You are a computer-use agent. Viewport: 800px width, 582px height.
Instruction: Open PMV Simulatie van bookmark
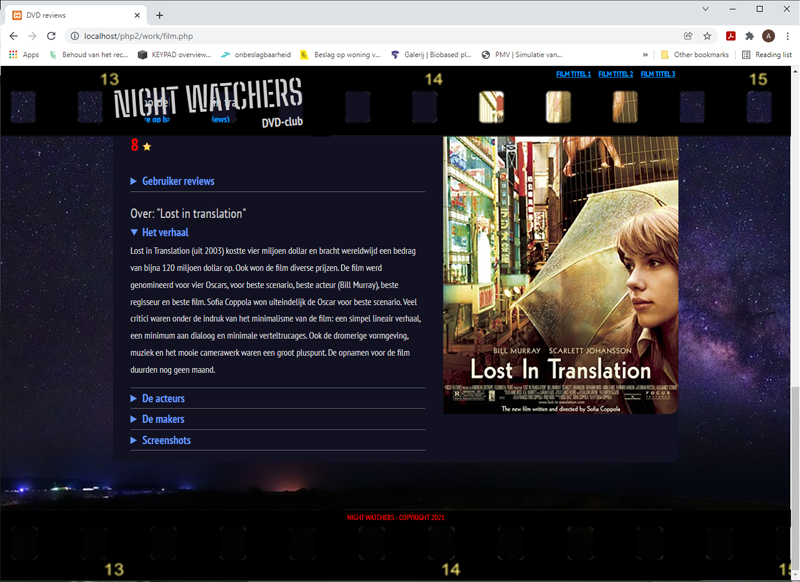[x=521, y=55]
